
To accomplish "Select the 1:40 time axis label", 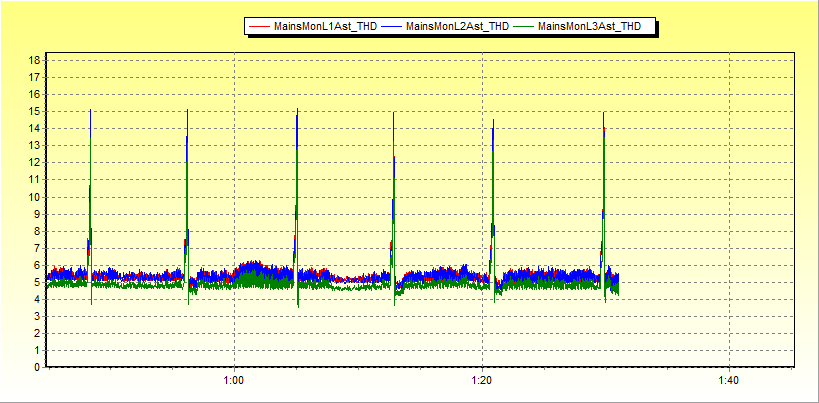I will 728,381.
